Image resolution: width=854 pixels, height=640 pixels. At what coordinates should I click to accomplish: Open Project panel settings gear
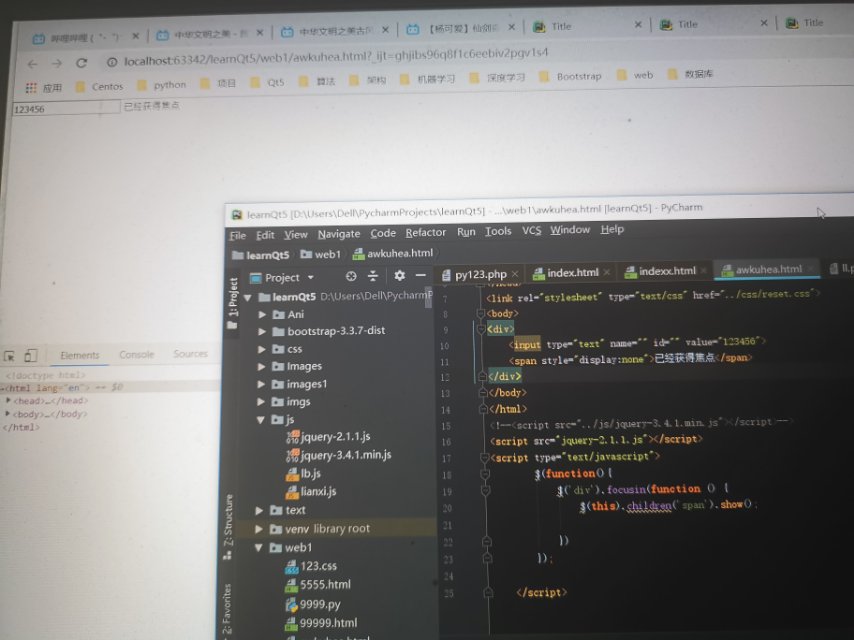click(x=399, y=276)
